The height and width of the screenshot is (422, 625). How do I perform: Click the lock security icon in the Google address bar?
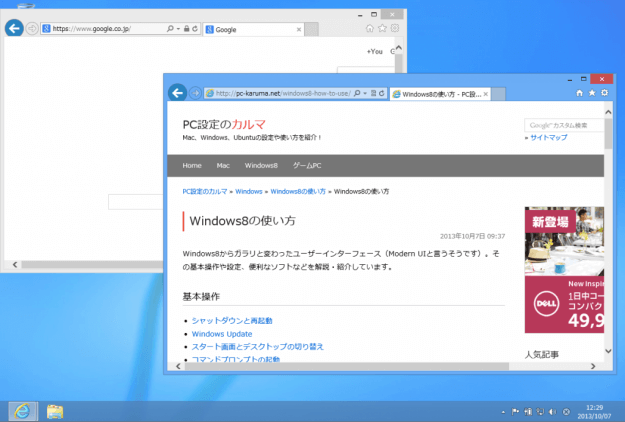pyautogui.click(x=186, y=29)
